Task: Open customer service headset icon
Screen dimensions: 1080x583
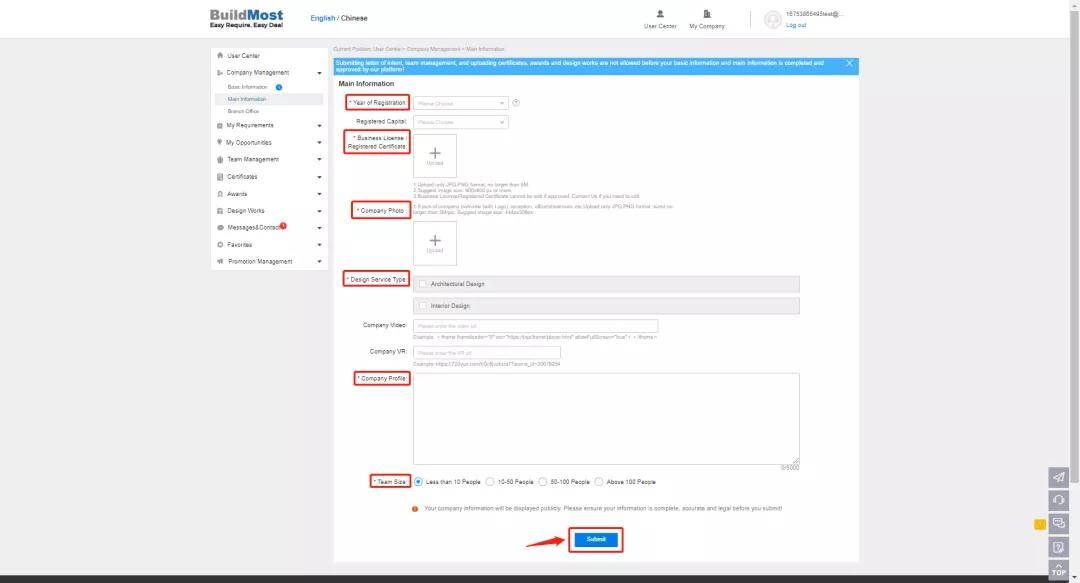Action: click(x=1059, y=499)
